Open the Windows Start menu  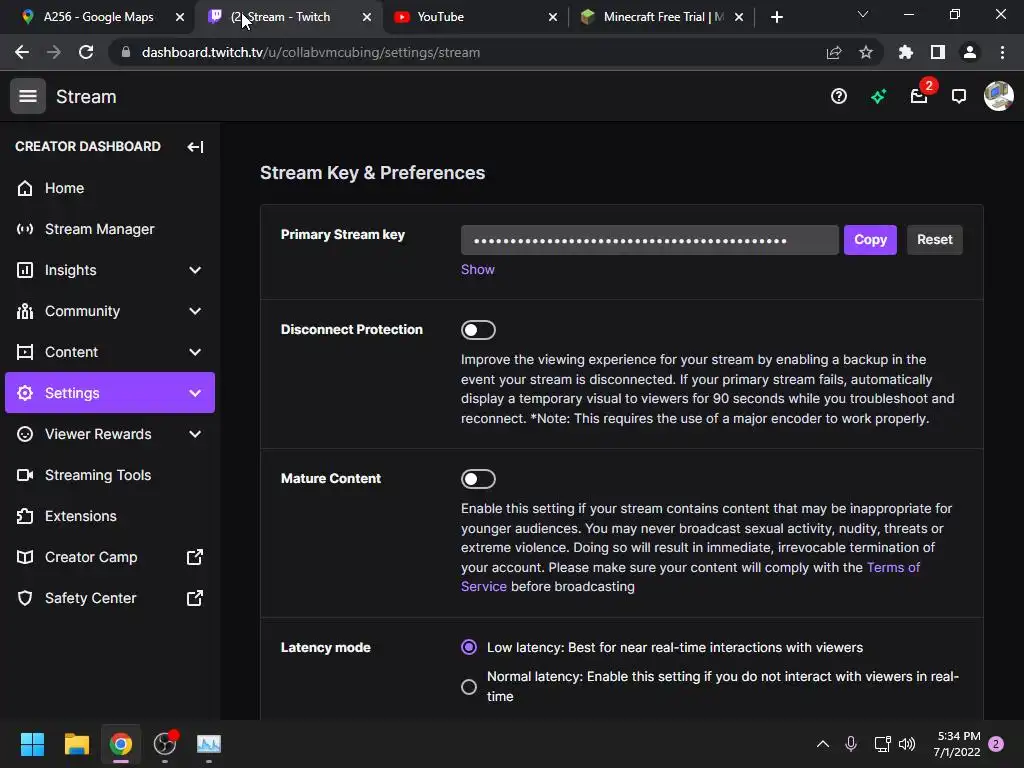click(32, 744)
